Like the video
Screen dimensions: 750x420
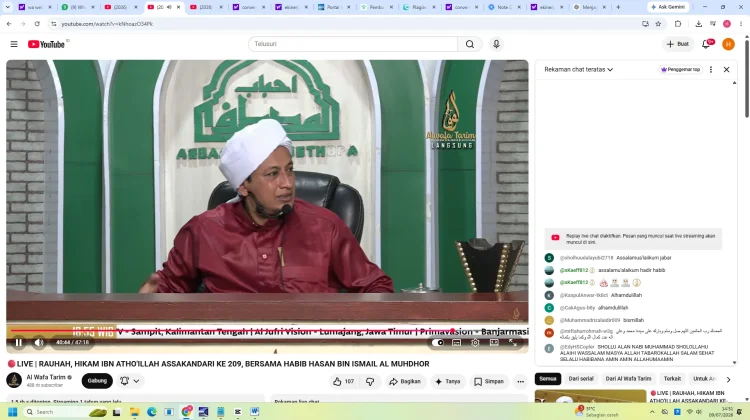click(343, 381)
